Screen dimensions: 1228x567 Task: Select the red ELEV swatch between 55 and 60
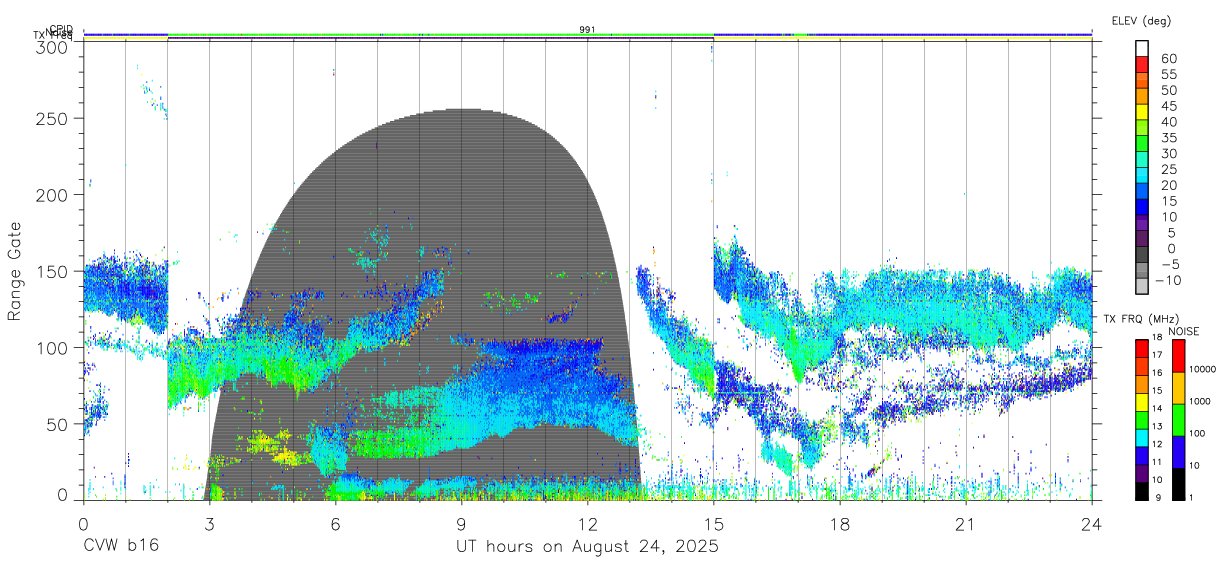pyautogui.click(x=1142, y=64)
